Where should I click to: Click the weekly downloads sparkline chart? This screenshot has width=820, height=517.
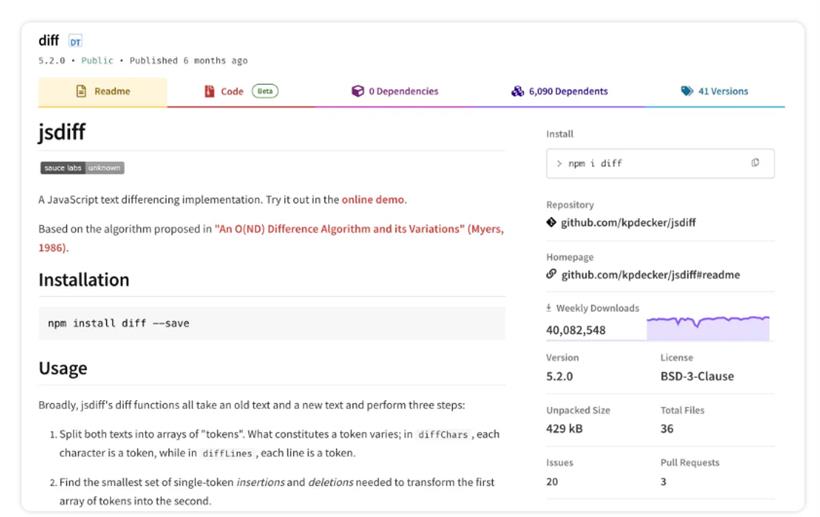tap(708, 328)
